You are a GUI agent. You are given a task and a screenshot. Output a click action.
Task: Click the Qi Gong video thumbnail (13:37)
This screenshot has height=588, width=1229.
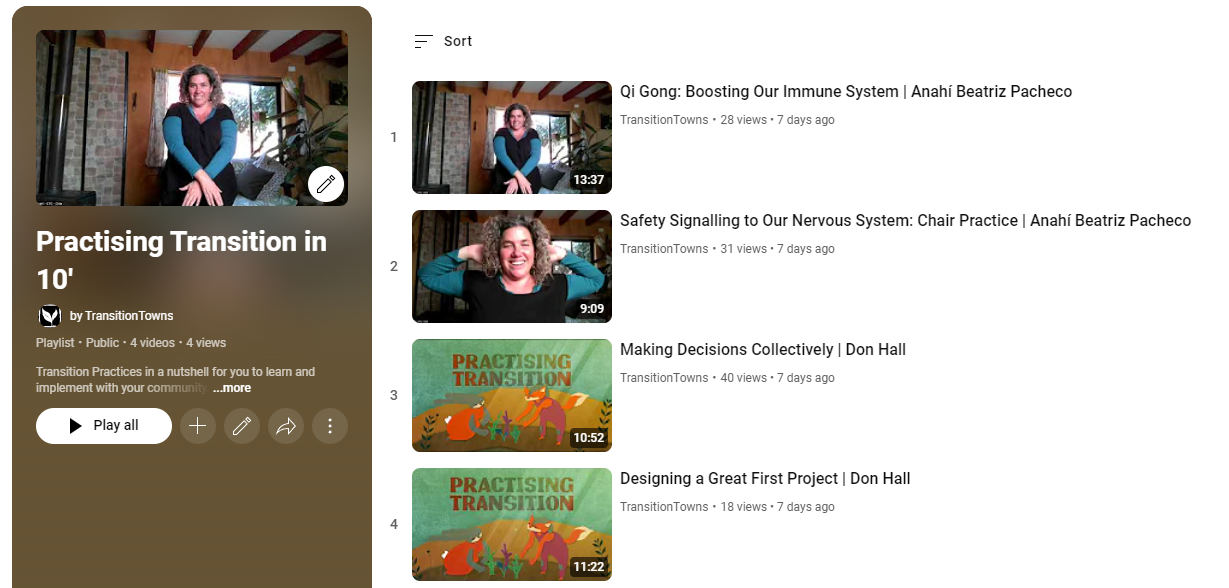point(511,137)
